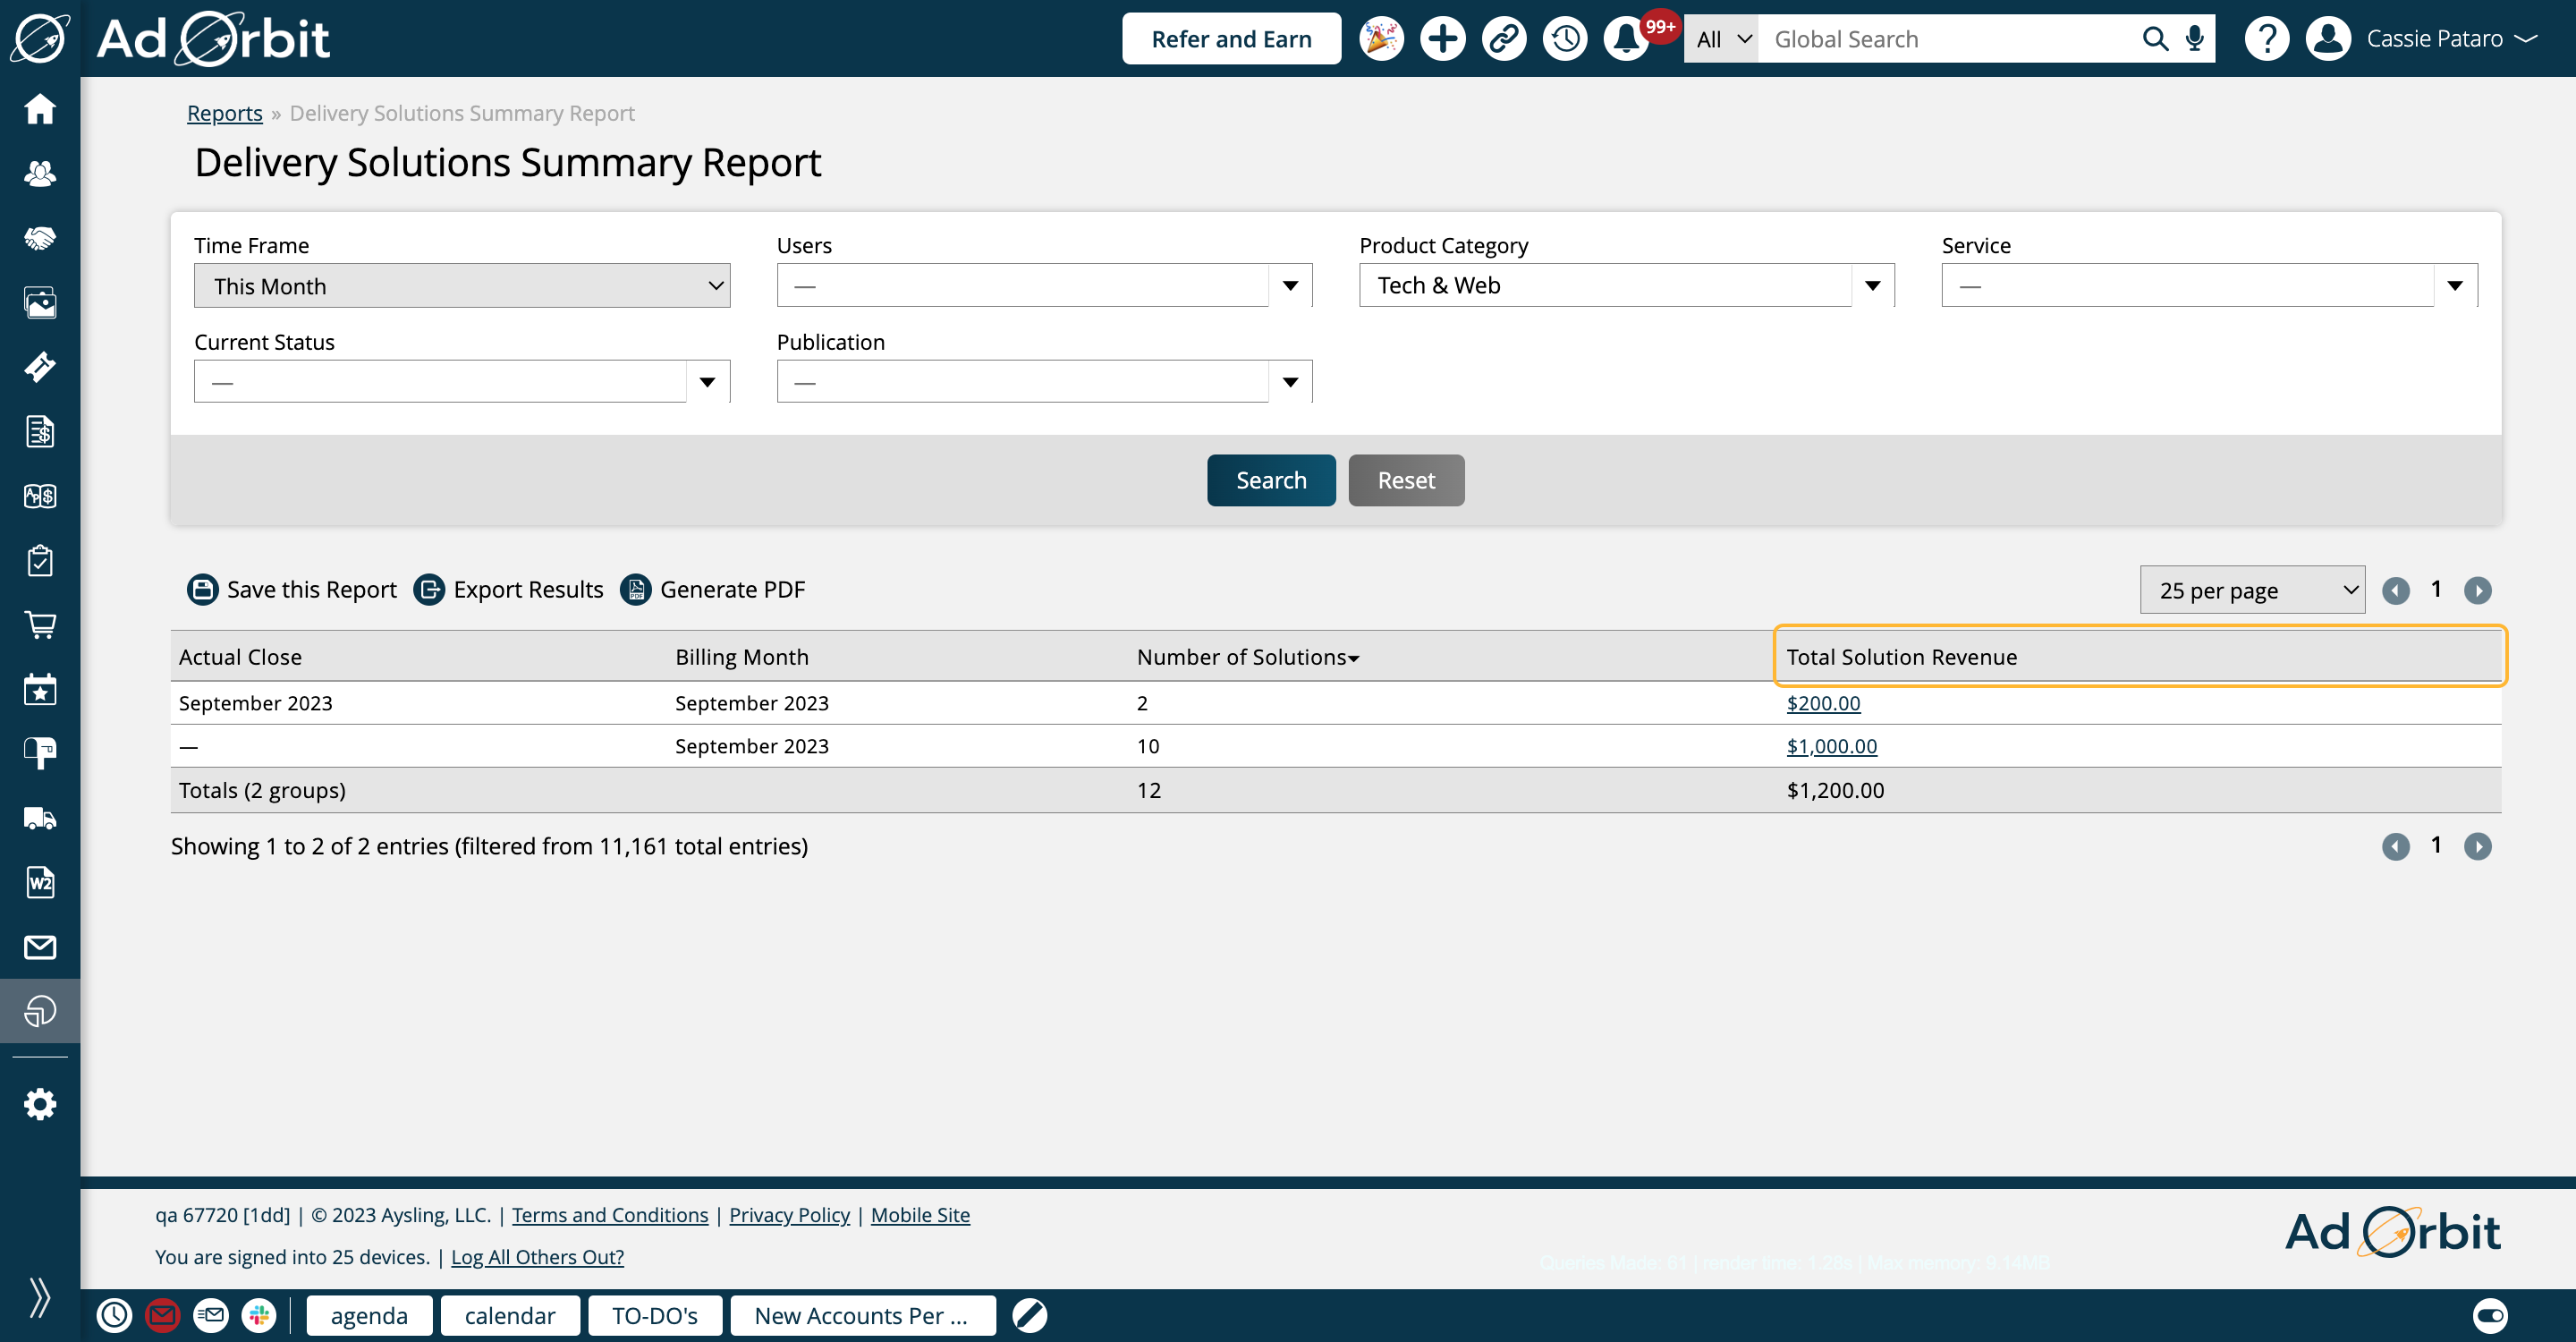The image size is (2576, 1342).
Task: Expand the Publication dropdown selector
Action: (x=1292, y=381)
